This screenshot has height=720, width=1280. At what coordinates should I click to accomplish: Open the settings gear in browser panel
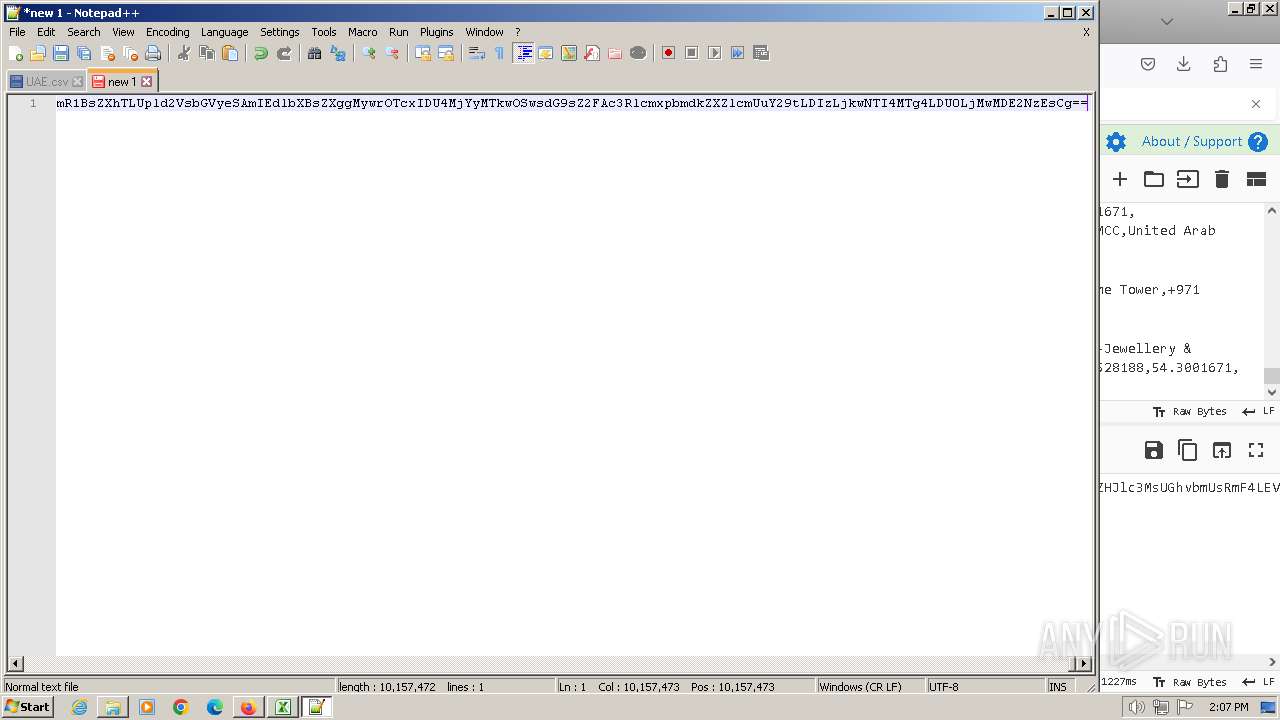click(1116, 142)
